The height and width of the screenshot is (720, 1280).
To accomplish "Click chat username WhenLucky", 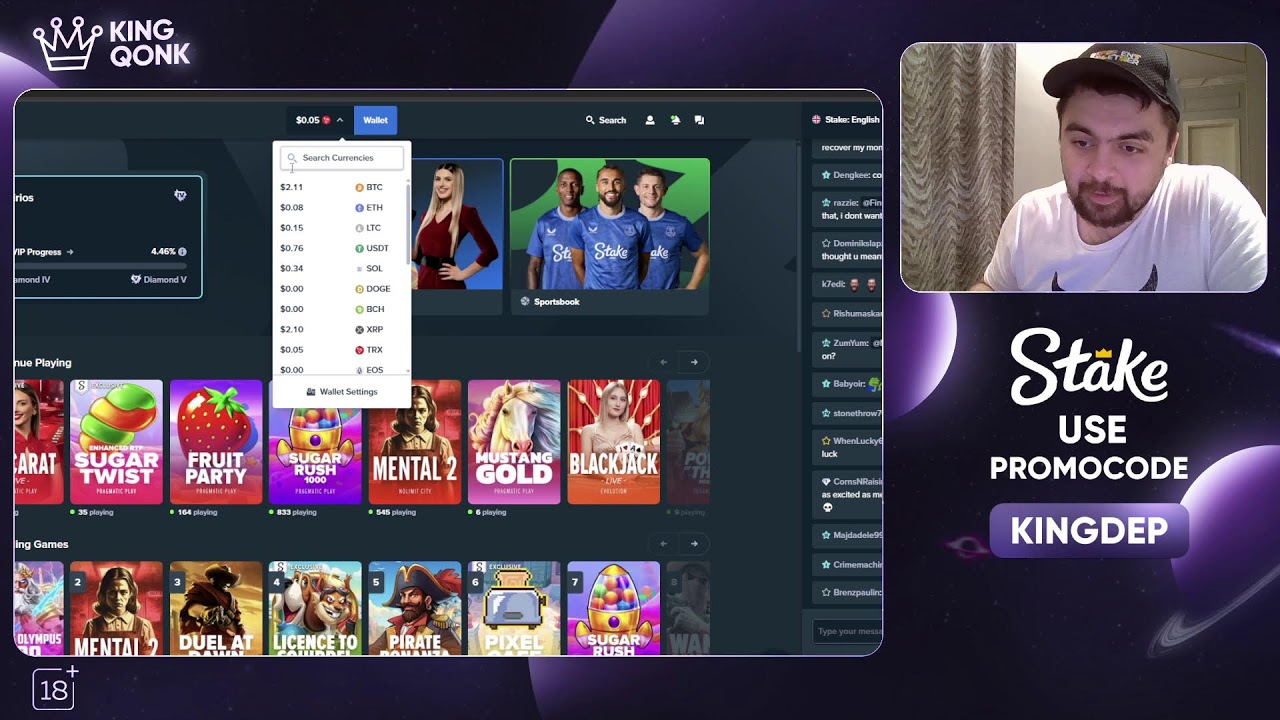I will click(858, 441).
